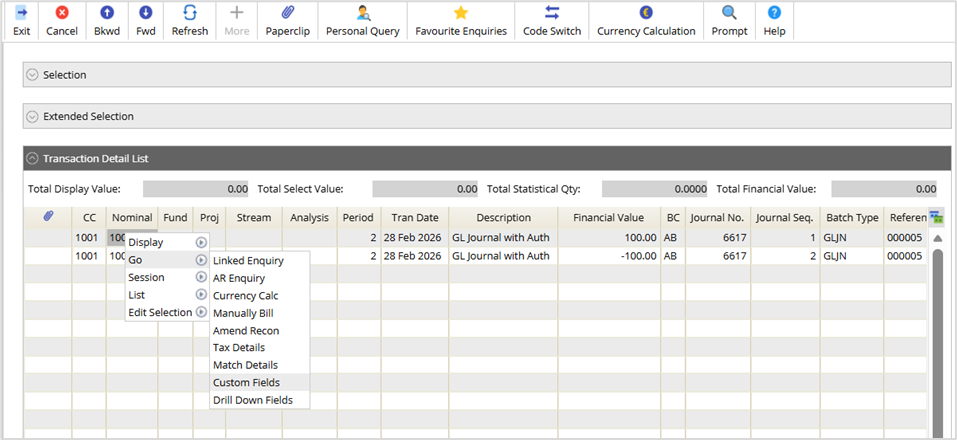Go backward with the Bkwd icon
The width and height of the screenshot is (957, 440).
(107, 12)
